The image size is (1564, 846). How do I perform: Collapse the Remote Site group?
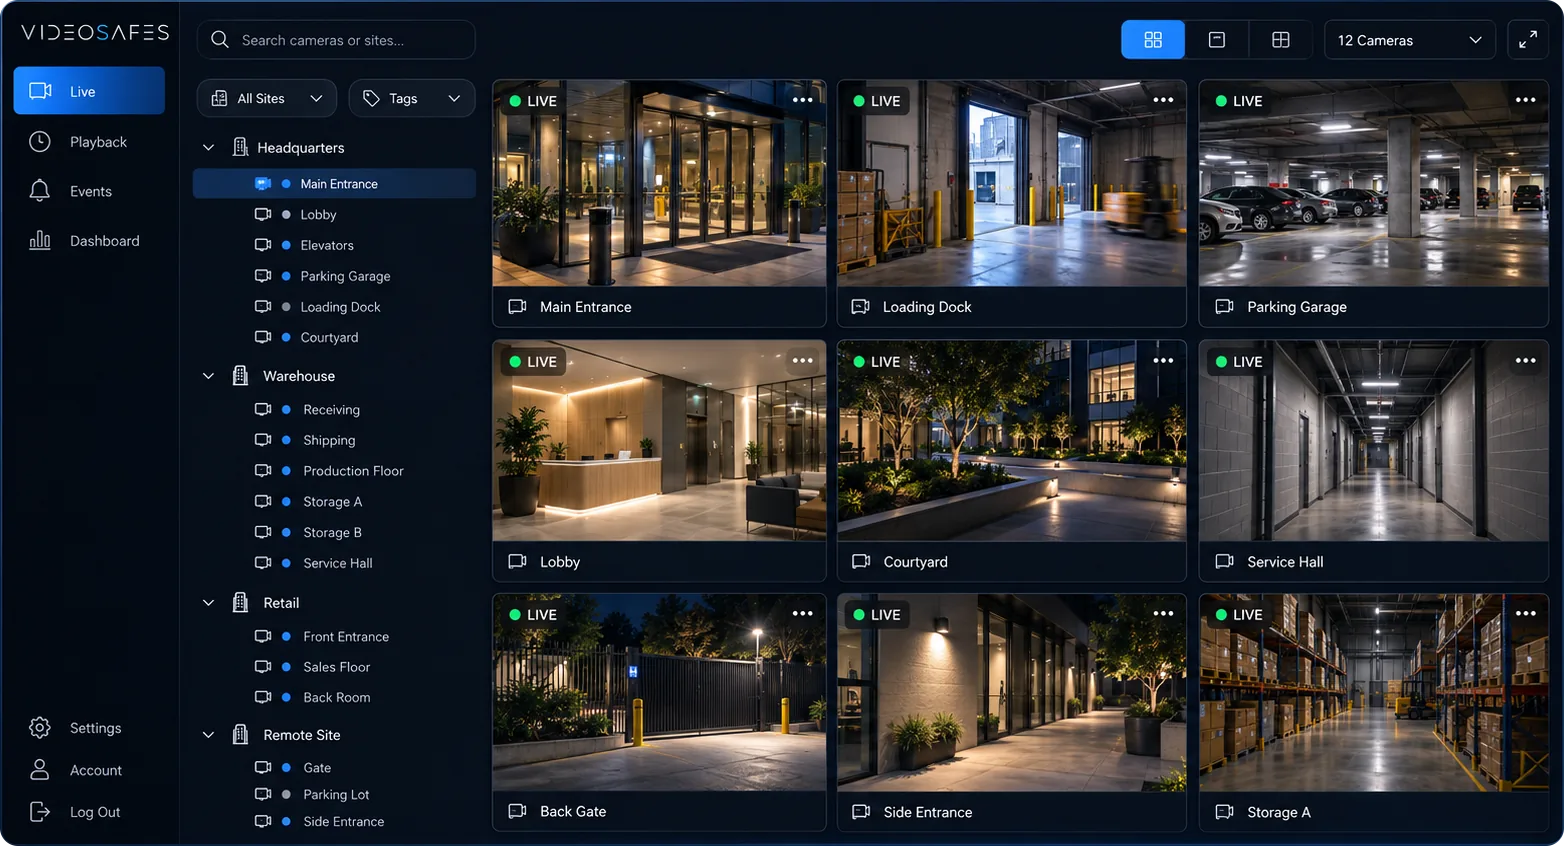(208, 735)
